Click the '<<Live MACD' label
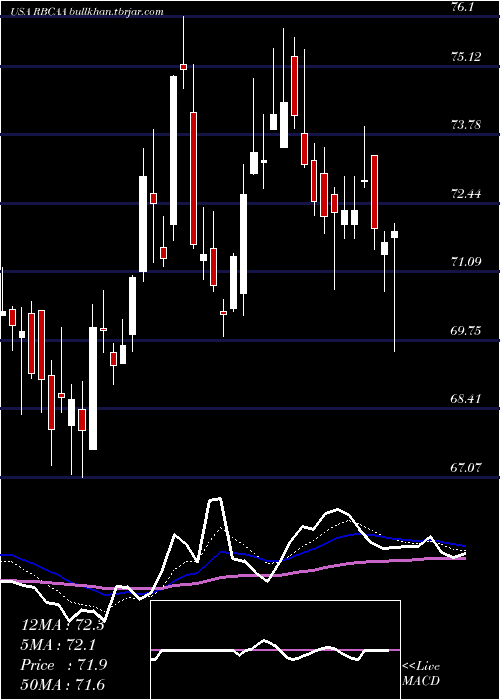 421,674
